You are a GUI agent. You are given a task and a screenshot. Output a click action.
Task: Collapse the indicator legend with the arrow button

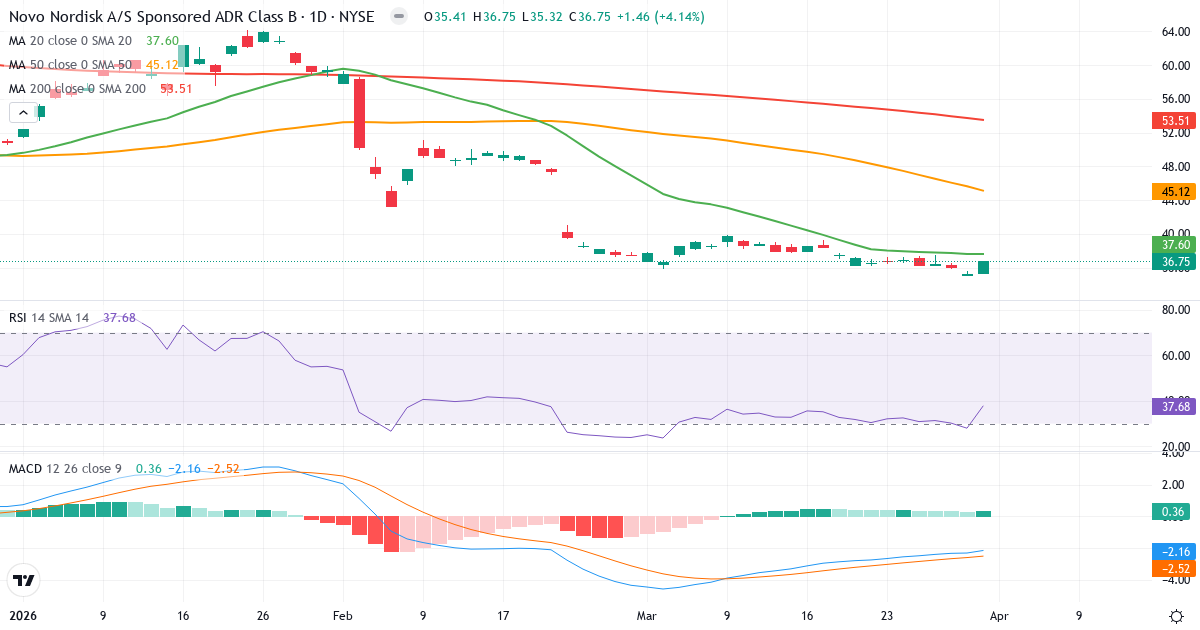tap(23, 112)
